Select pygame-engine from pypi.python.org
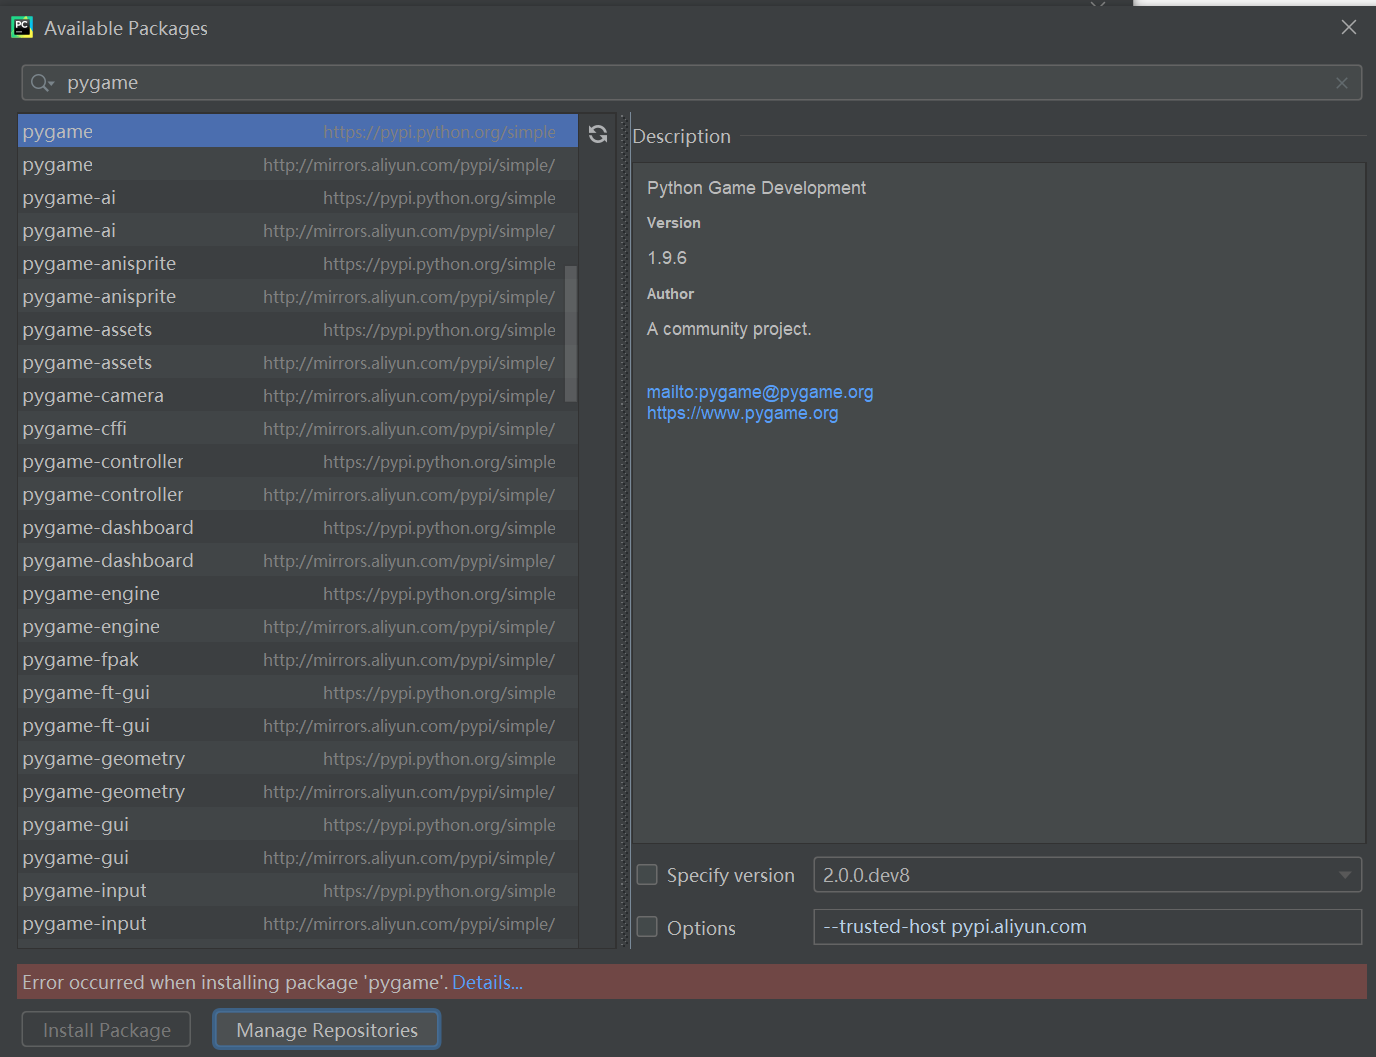Screen dimensions: 1376x1057 (298, 593)
